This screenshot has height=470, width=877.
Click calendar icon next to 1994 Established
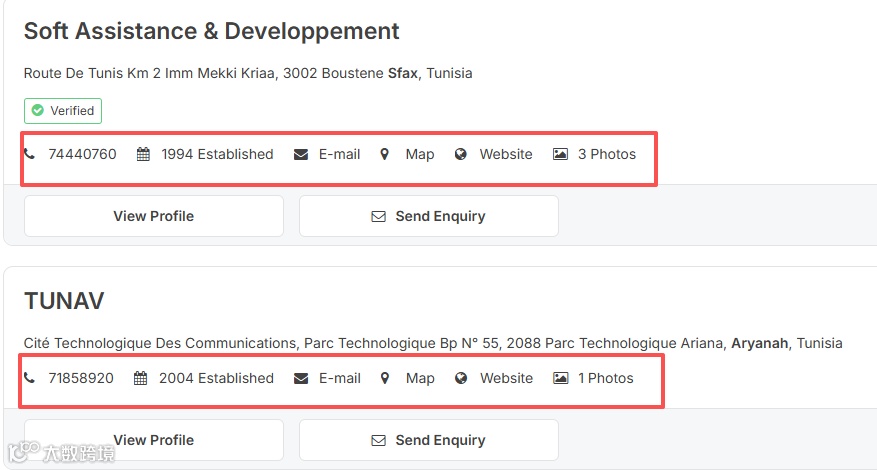click(x=143, y=154)
